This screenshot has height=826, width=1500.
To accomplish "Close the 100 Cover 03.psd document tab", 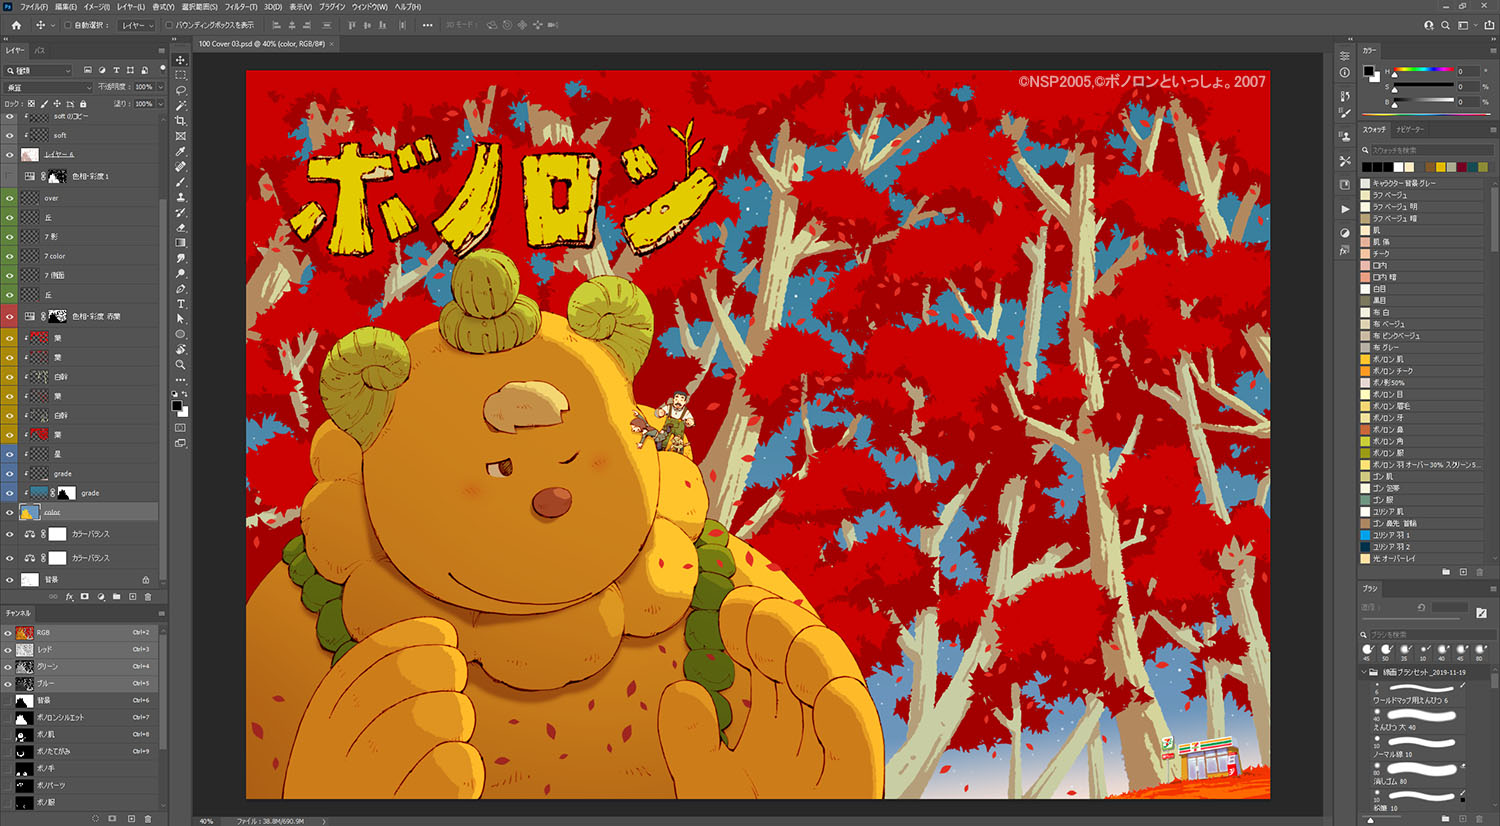I will [x=332, y=44].
